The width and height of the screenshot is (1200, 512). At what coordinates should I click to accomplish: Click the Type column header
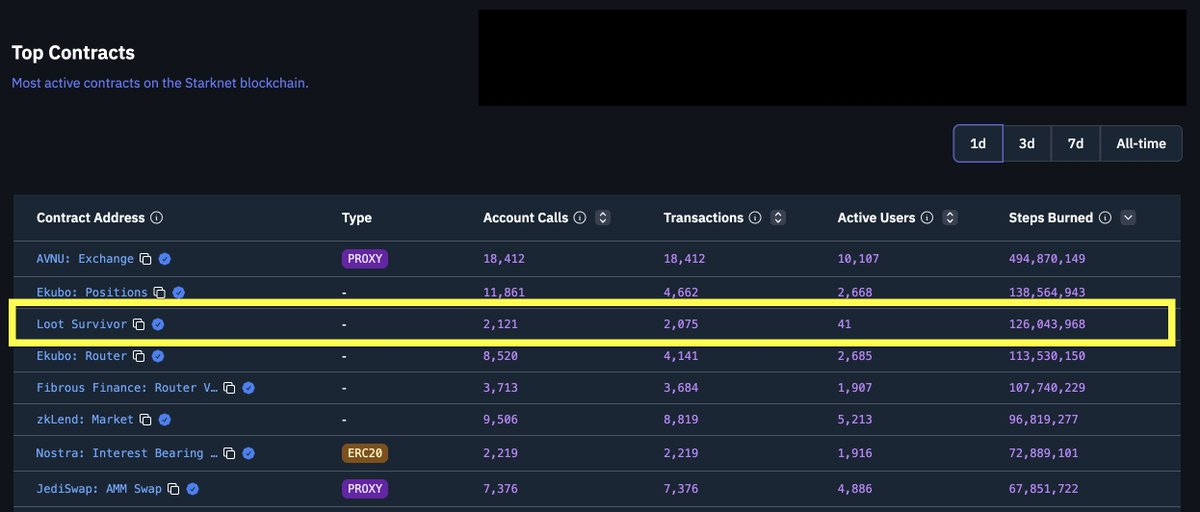point(357,218)
